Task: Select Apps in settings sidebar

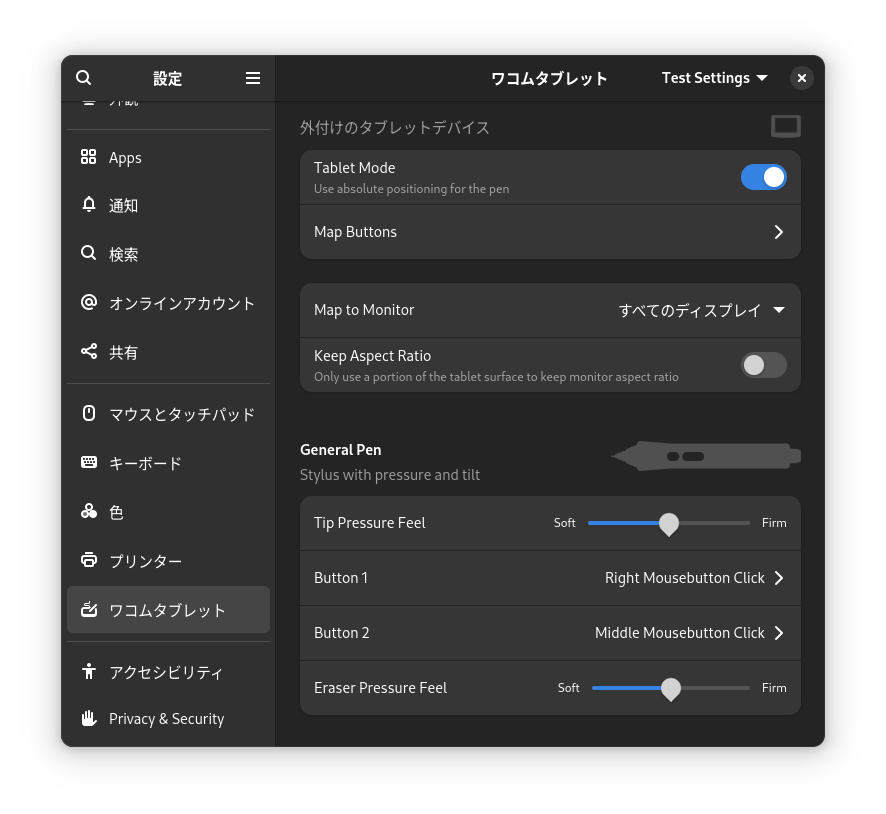Action: click(168, 157)
